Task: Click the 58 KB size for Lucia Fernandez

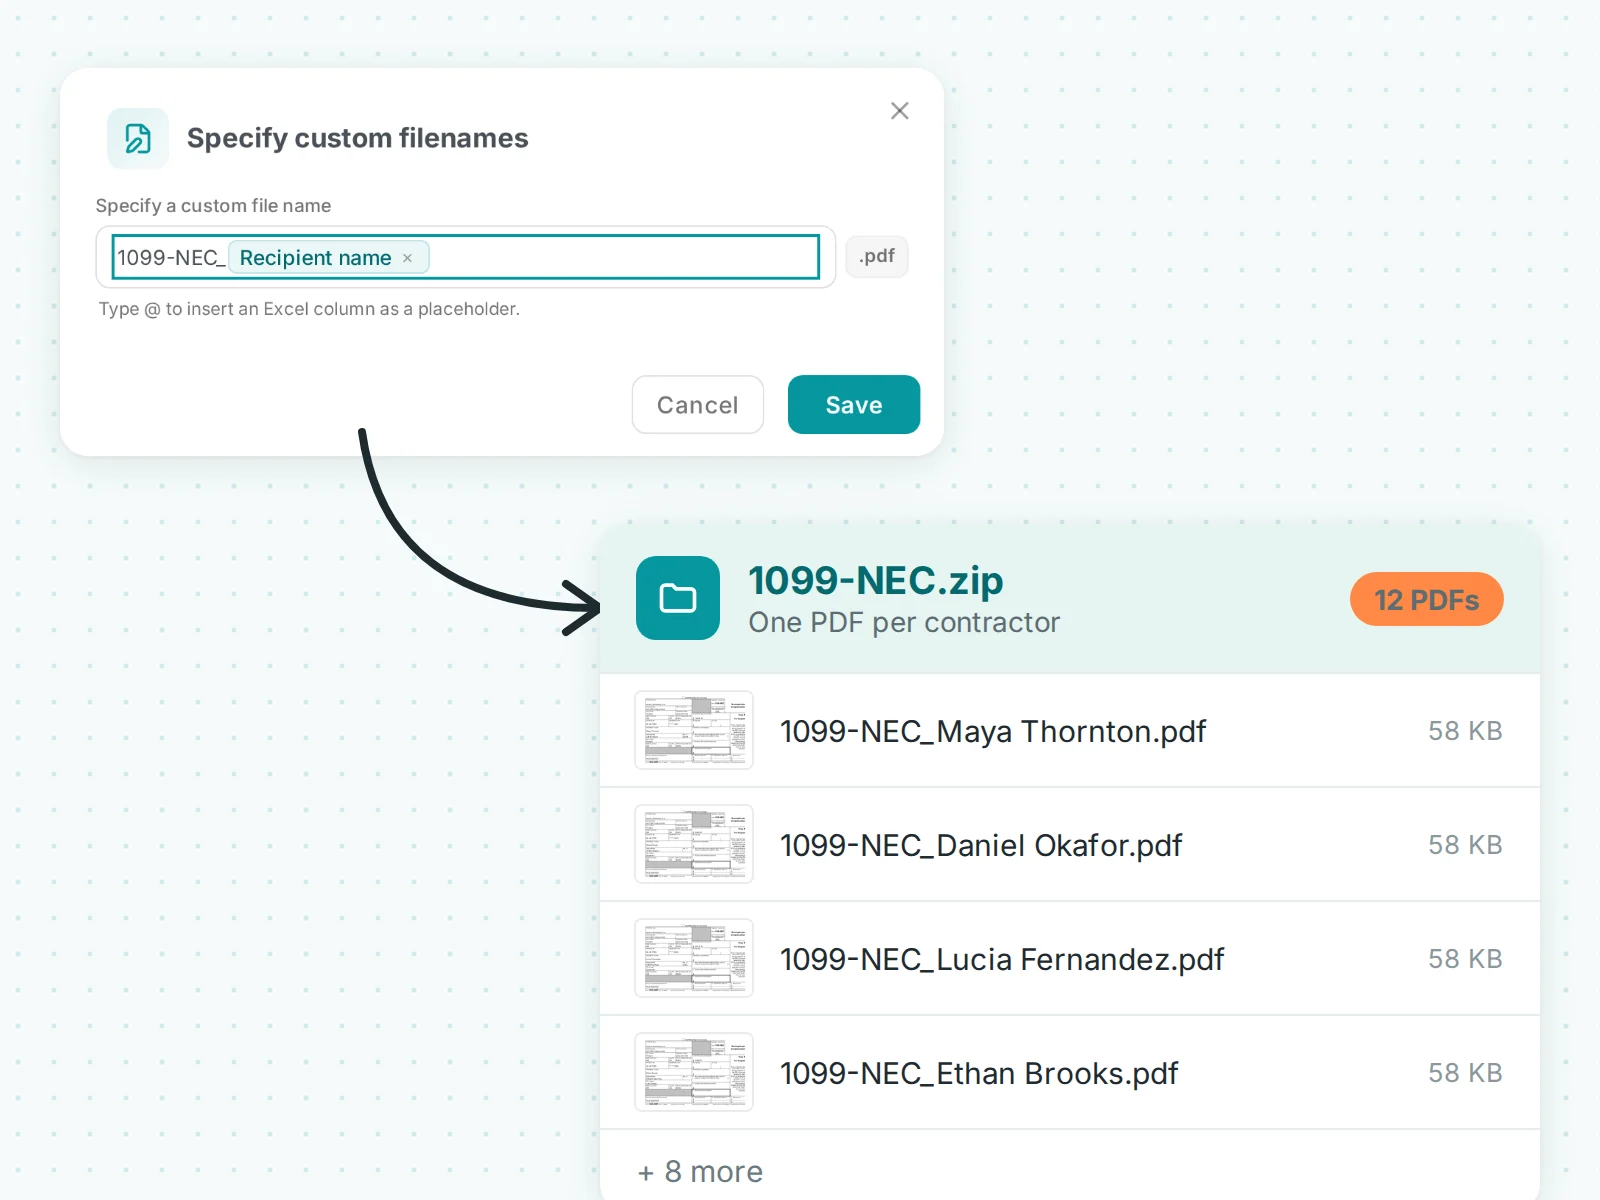Action: pyautogui.click(x=1465, y=959)
